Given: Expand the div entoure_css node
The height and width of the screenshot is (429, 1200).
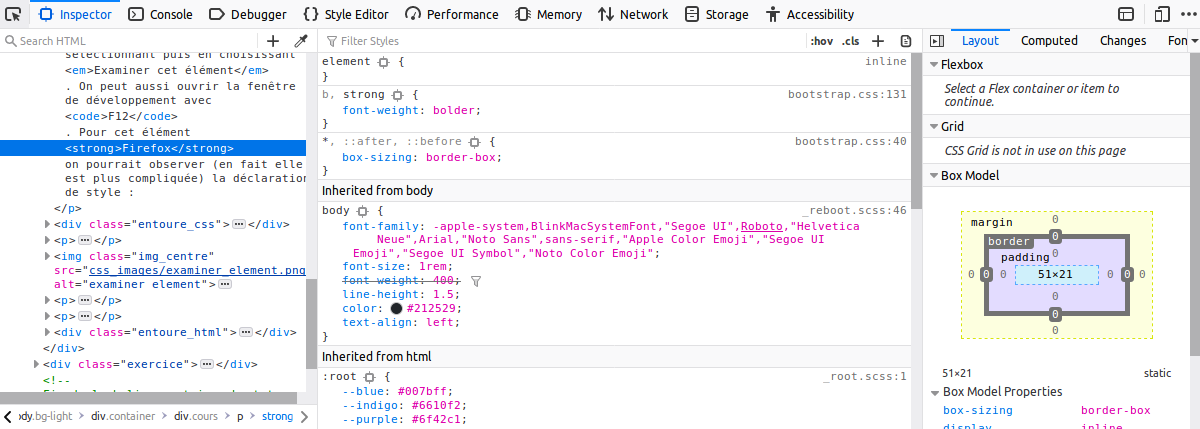Looking at the screenshot, I should [x=48, y=224].
